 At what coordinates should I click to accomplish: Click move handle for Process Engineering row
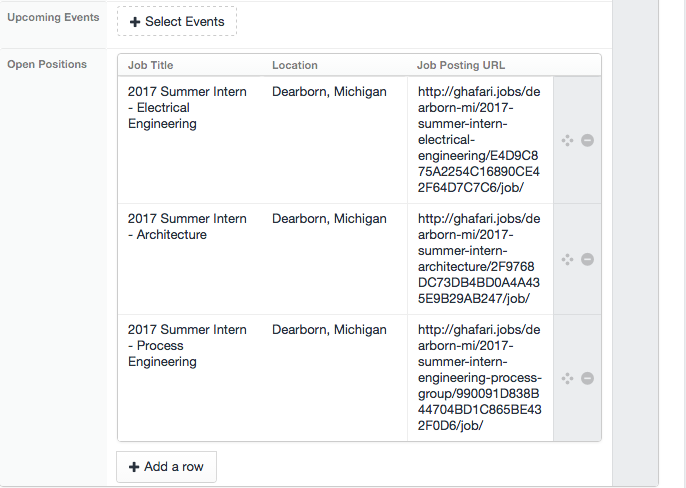567,378
